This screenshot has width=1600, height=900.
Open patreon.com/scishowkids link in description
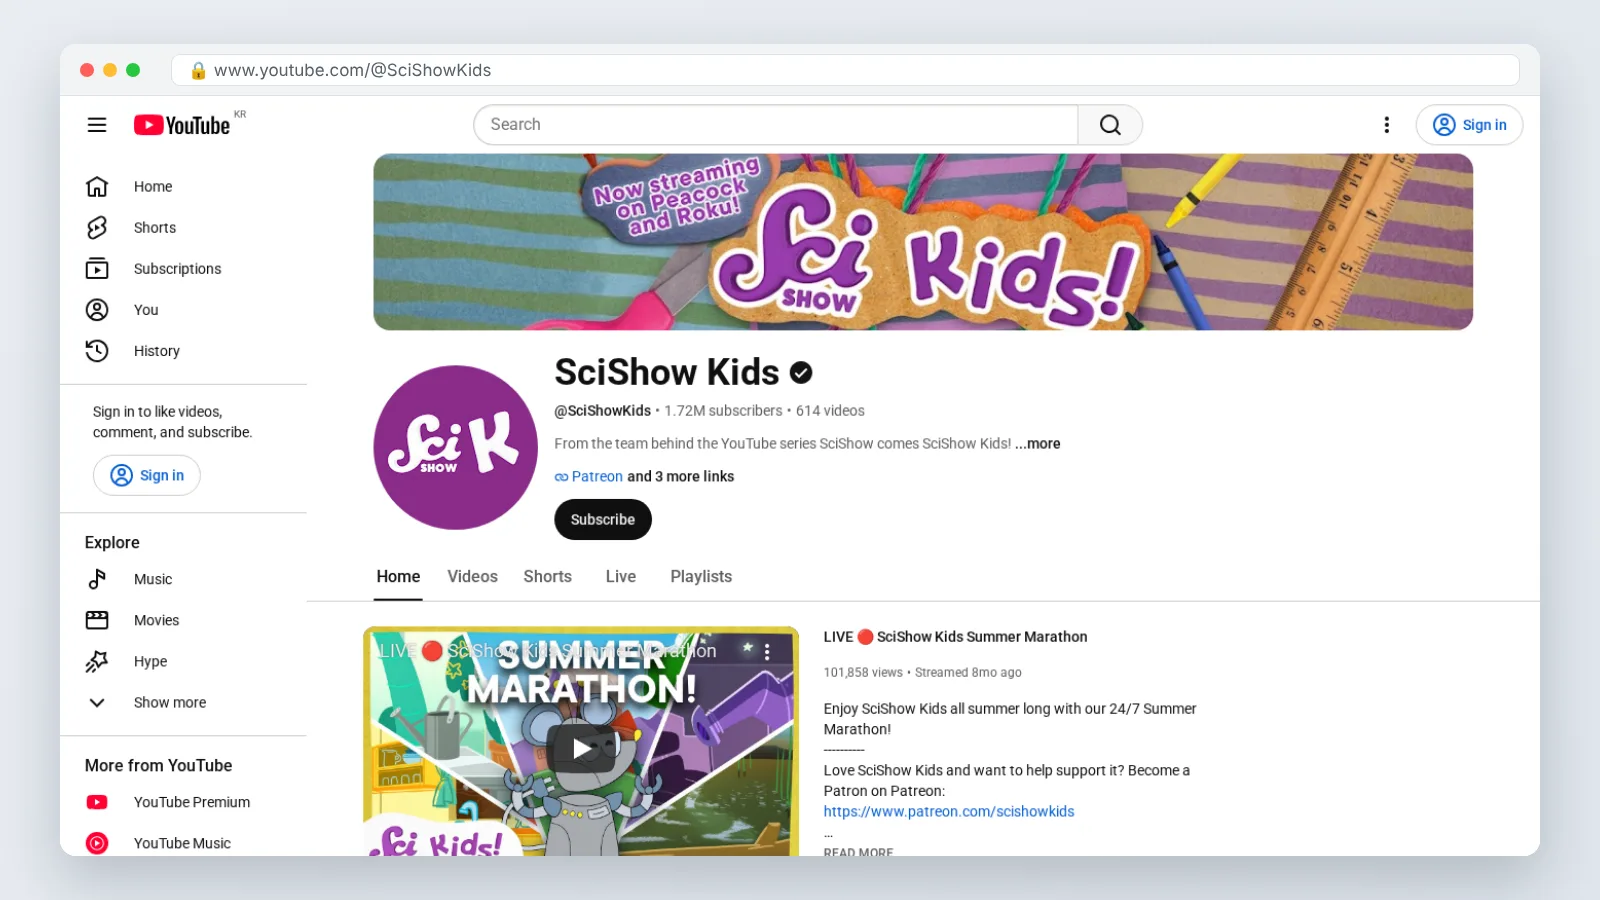click(x=949, y=812)
